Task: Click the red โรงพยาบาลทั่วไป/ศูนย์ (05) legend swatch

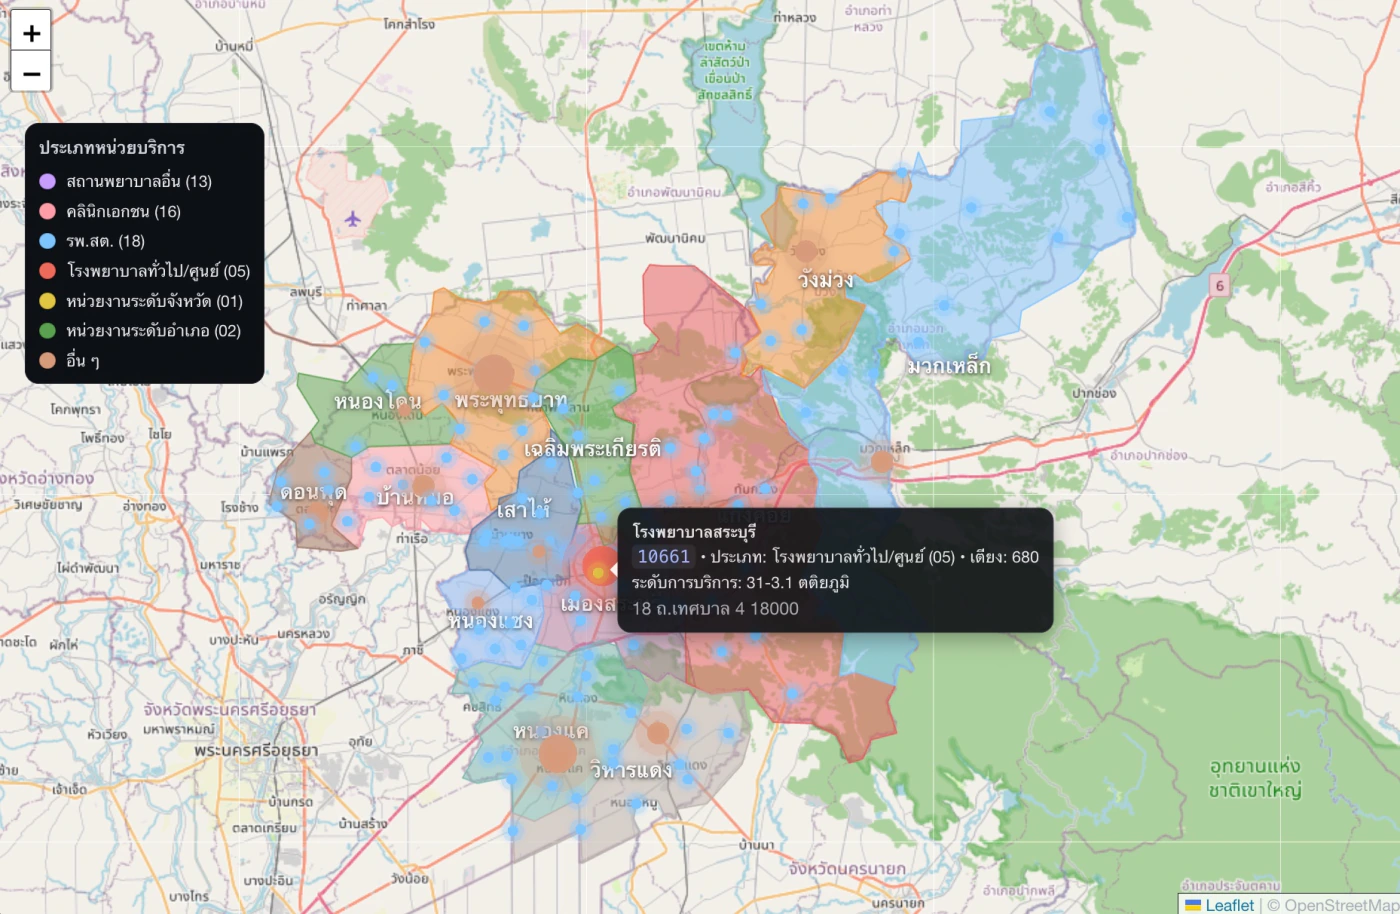Action: pos(47,271)
